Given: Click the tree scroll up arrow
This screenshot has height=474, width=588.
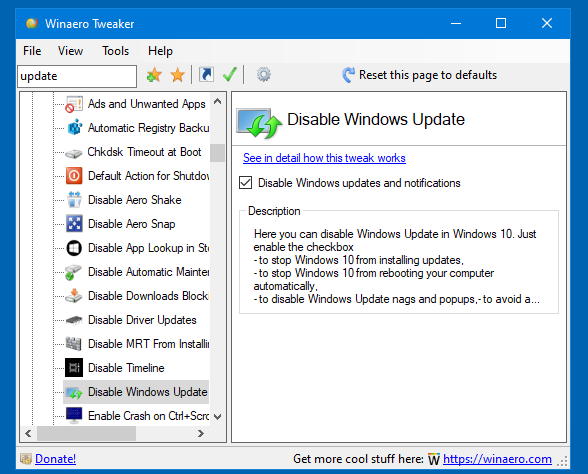Looking at the screenshot, I should (218, 101).
